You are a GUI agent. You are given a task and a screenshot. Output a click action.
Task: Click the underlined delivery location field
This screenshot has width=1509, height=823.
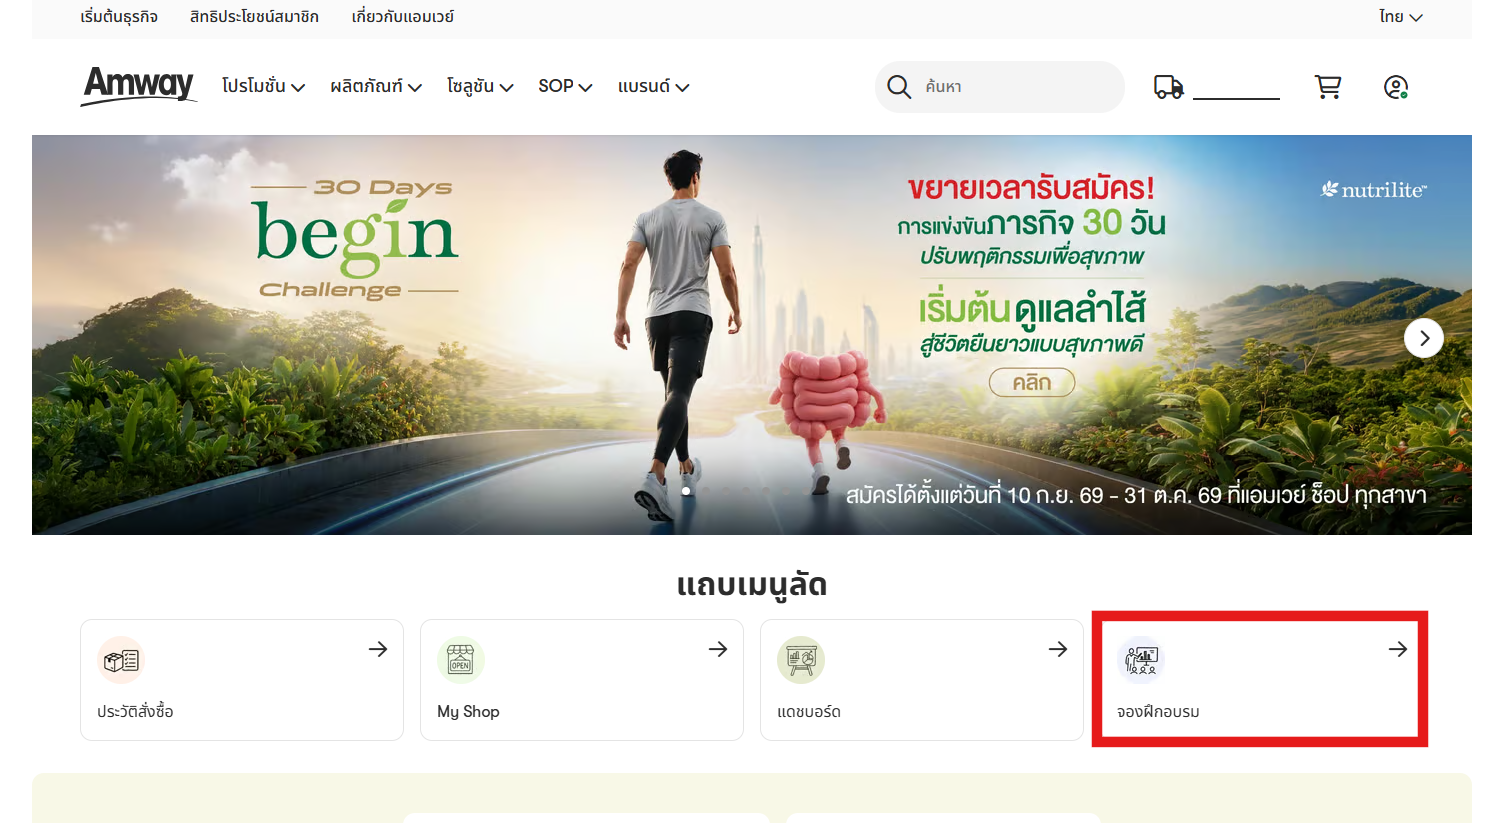click(1236, 88)
